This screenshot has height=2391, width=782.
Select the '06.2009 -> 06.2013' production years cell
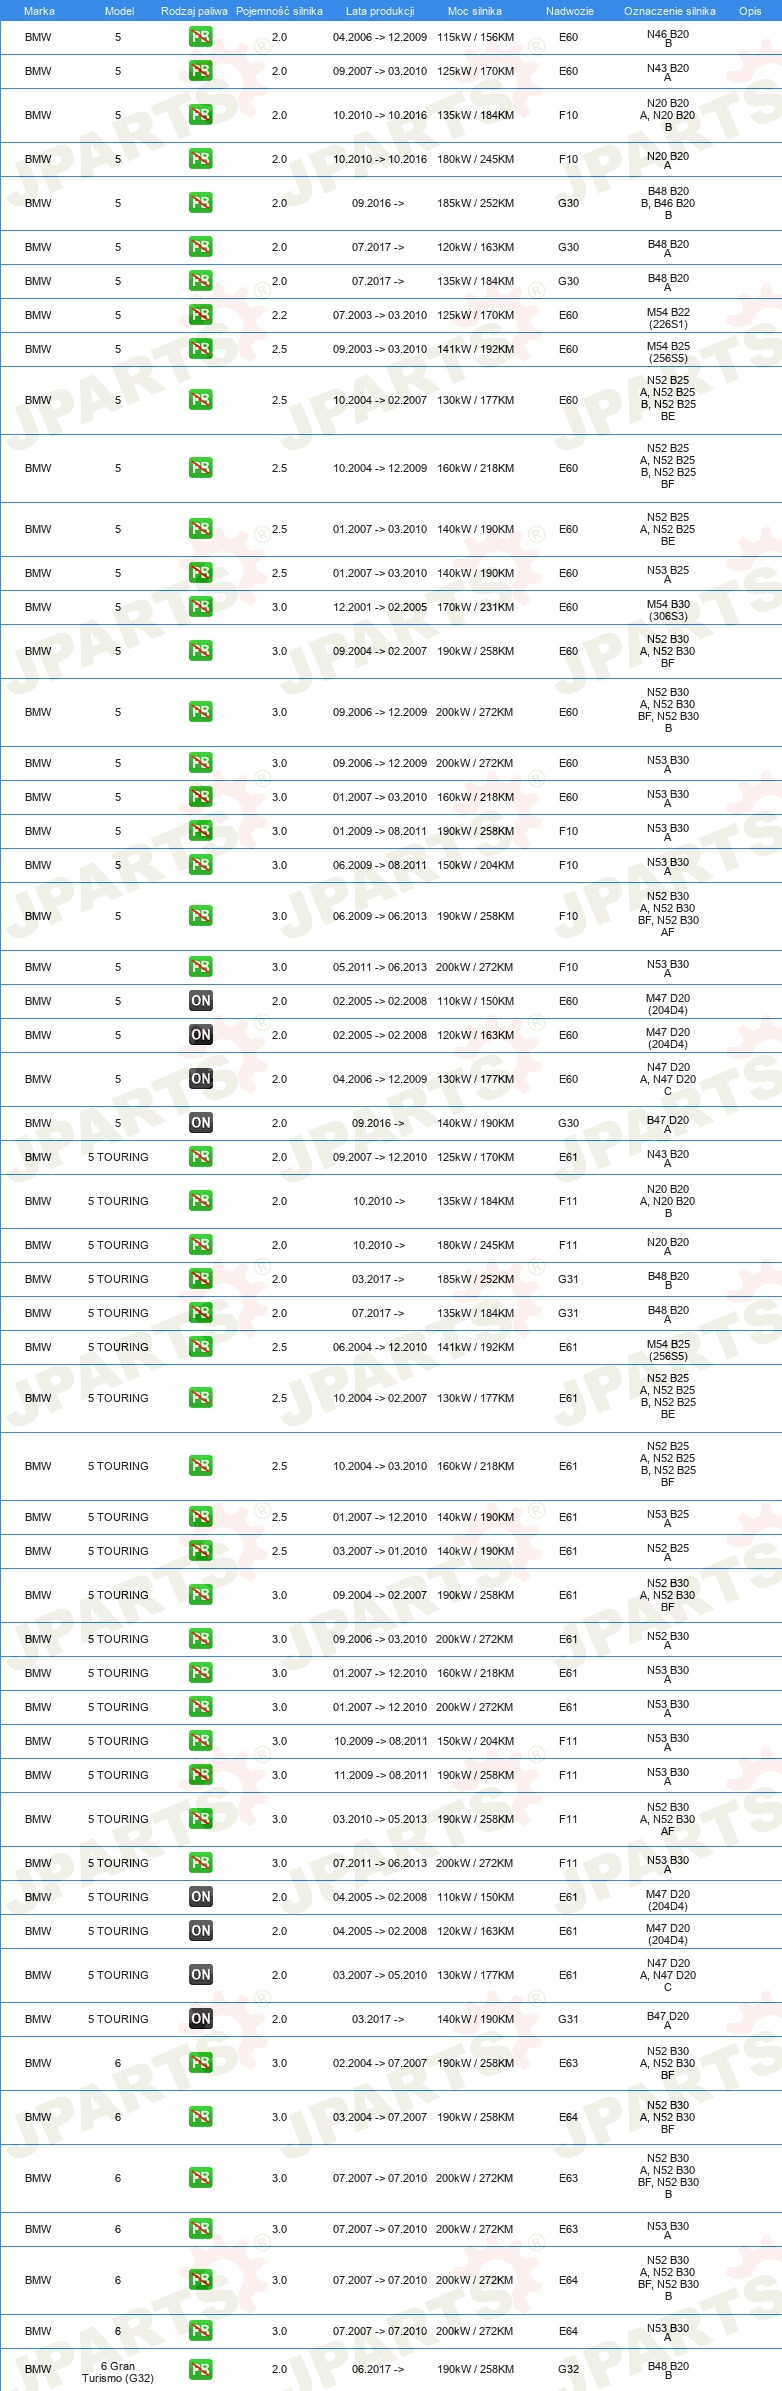tap(380, 916)
